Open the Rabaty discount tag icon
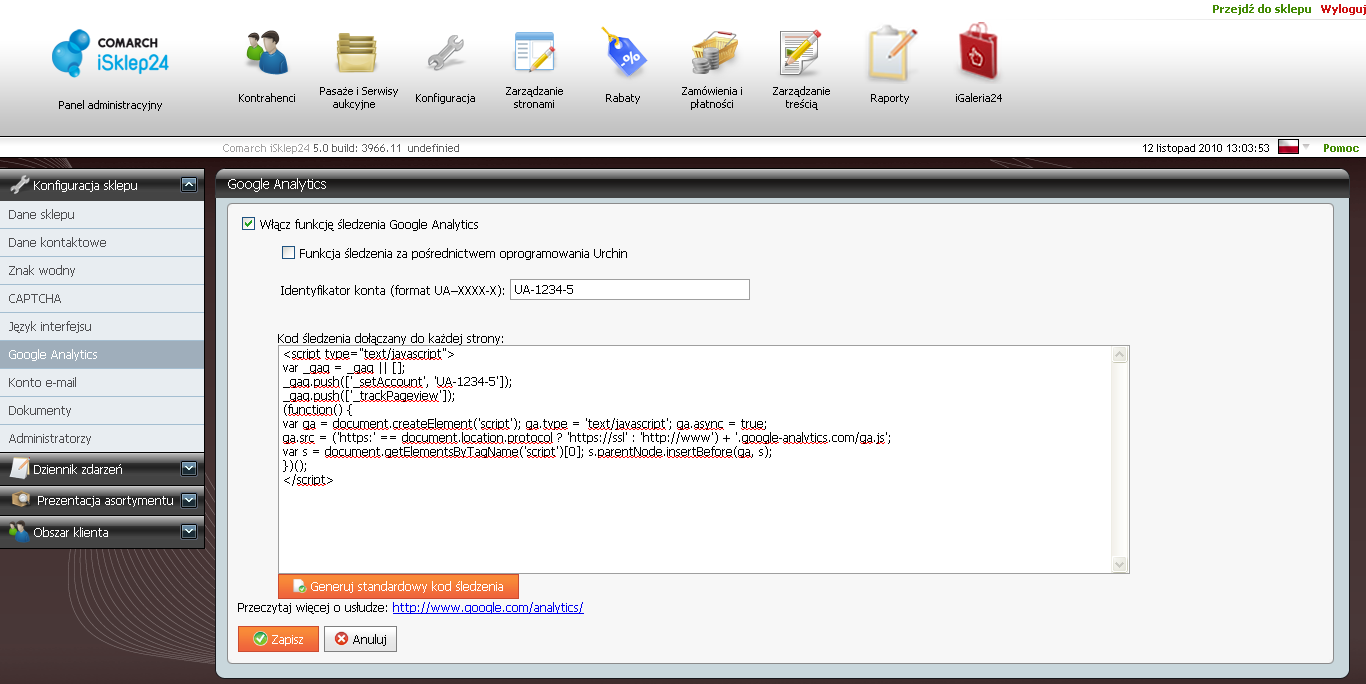The height and width of the screenshot is (684, 1366). [623, 52]
